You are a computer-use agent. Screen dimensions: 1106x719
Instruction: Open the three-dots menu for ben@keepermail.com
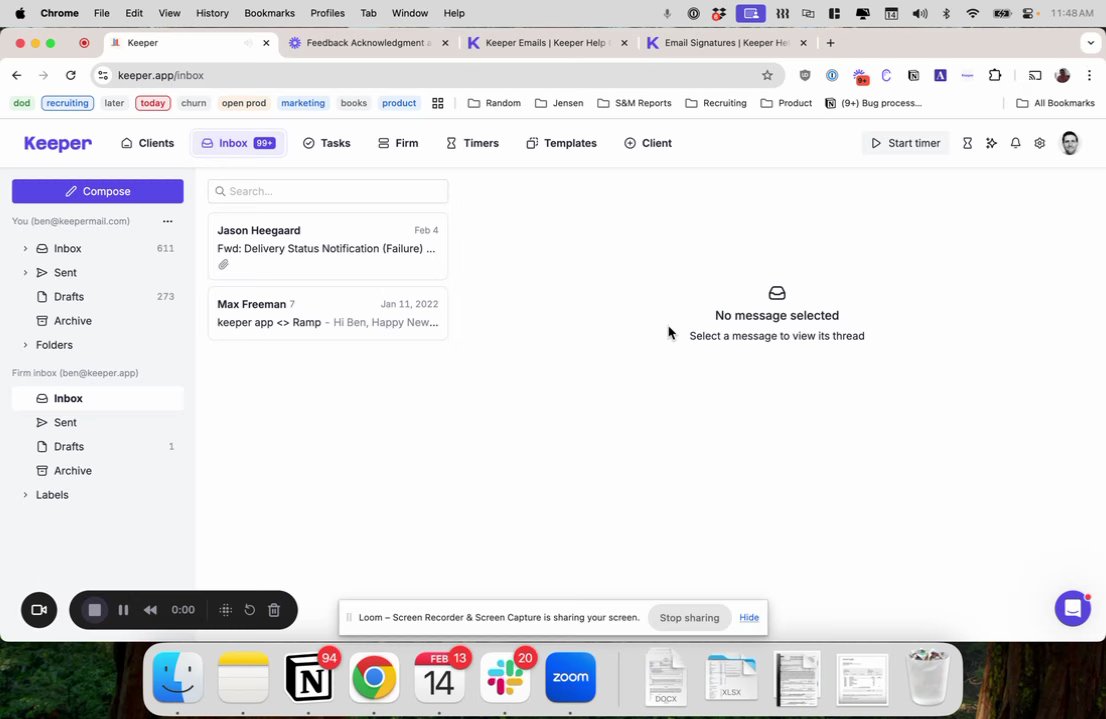coord(167,222)
